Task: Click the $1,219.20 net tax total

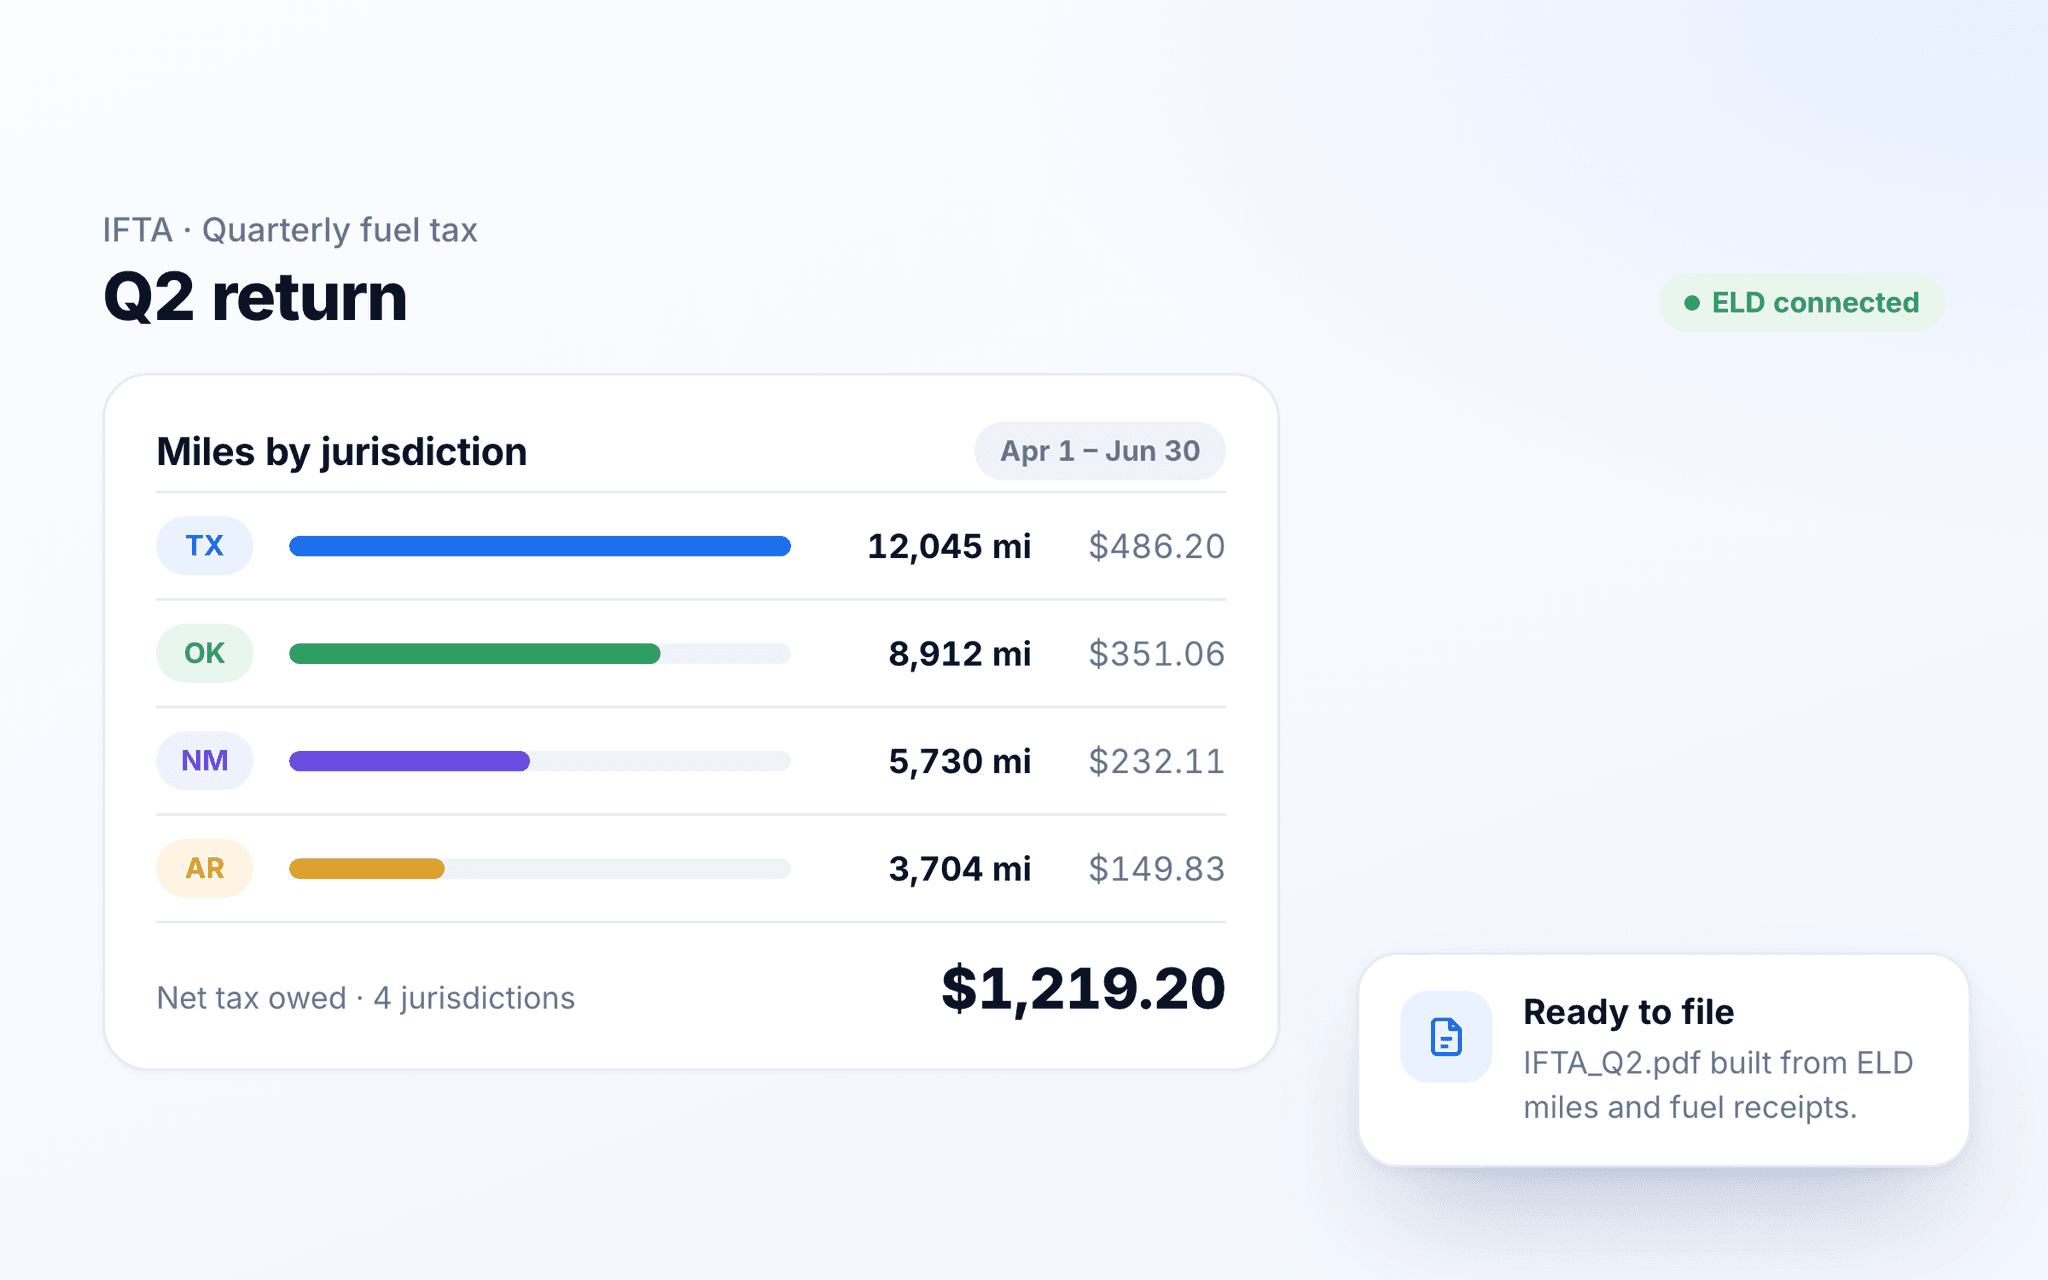Action: (1083, 989)
